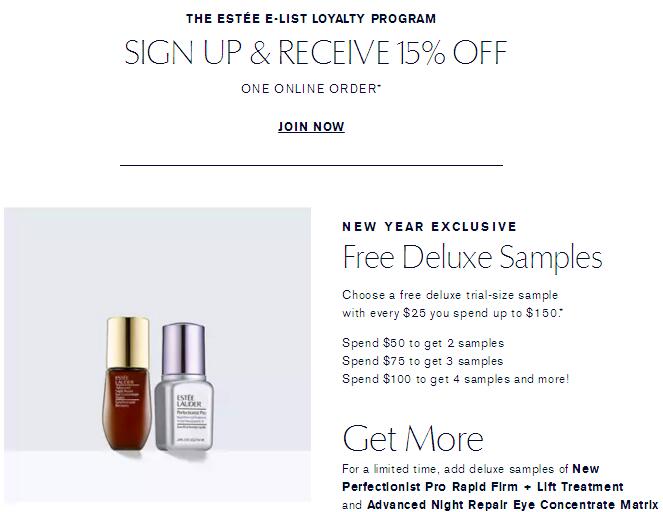Click the Spend $75 to get 3 samples line
Screen dimensions: 663x512
[x=422, y=361]
